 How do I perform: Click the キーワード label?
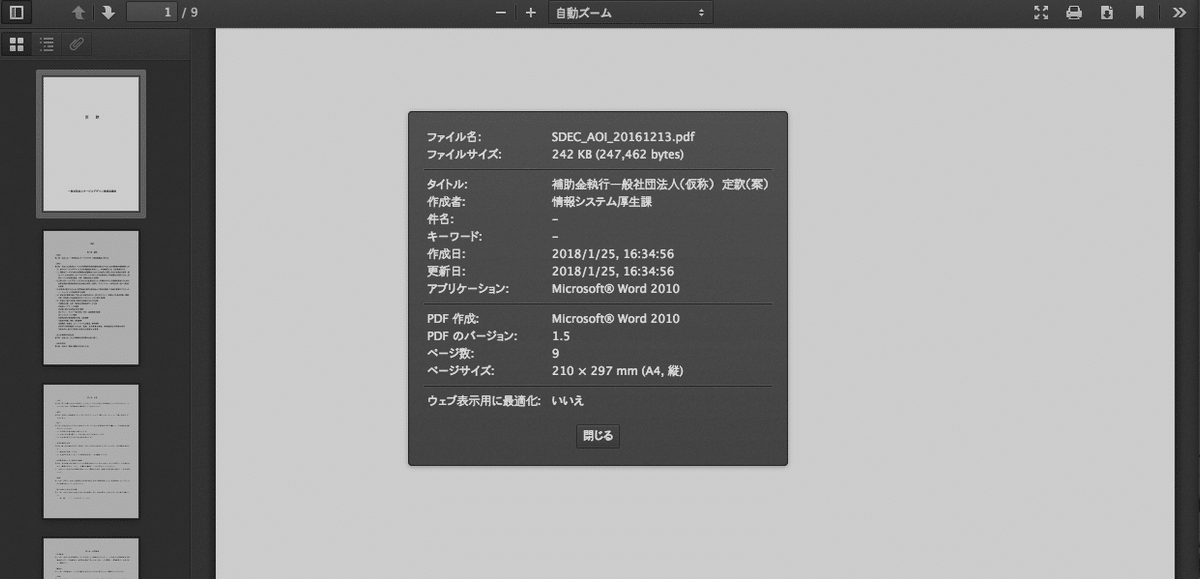[x=455, y=236]
